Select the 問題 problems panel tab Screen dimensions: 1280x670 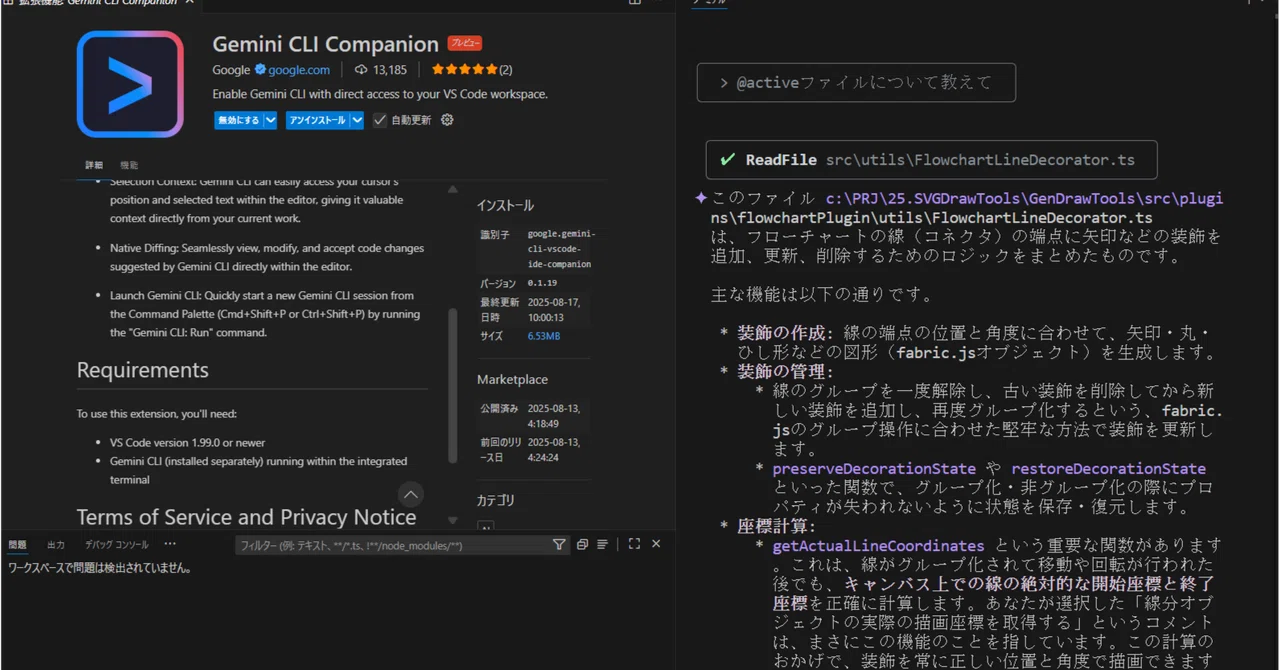(18, 545)
